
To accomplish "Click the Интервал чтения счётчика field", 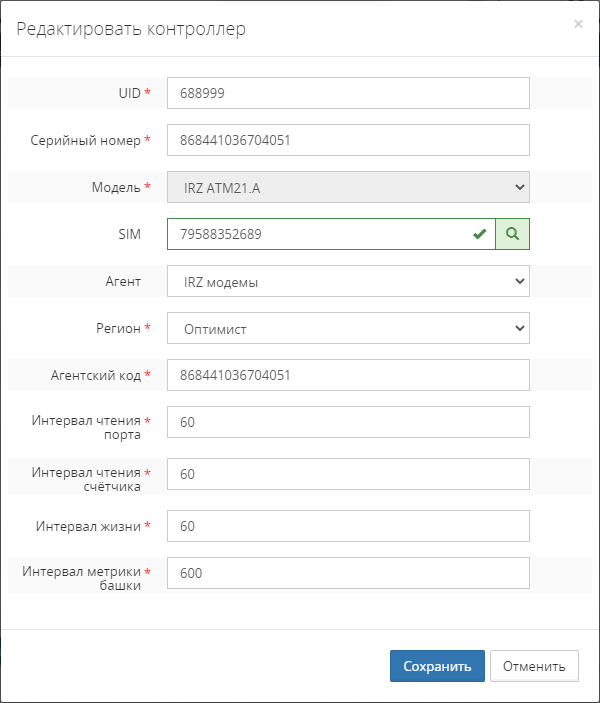I will coord(348,474).
